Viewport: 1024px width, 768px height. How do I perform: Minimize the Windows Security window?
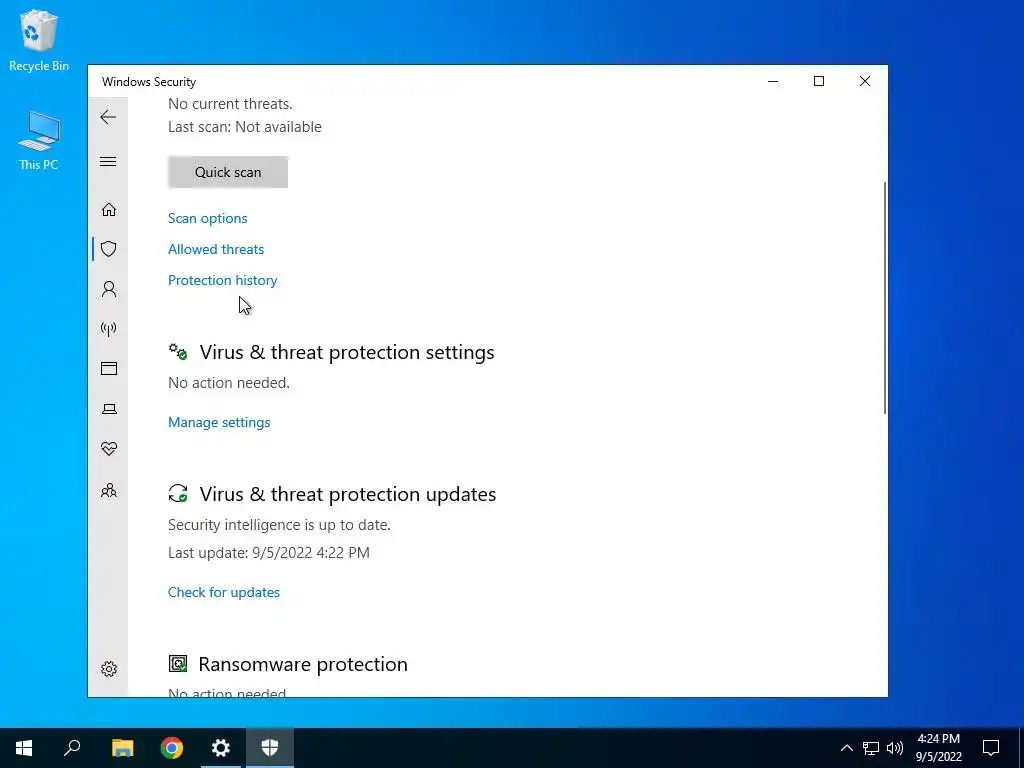[773, 81]
